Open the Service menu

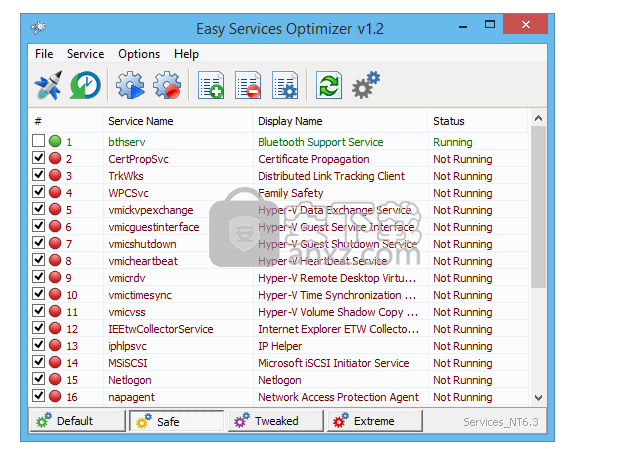coord(86,54)
